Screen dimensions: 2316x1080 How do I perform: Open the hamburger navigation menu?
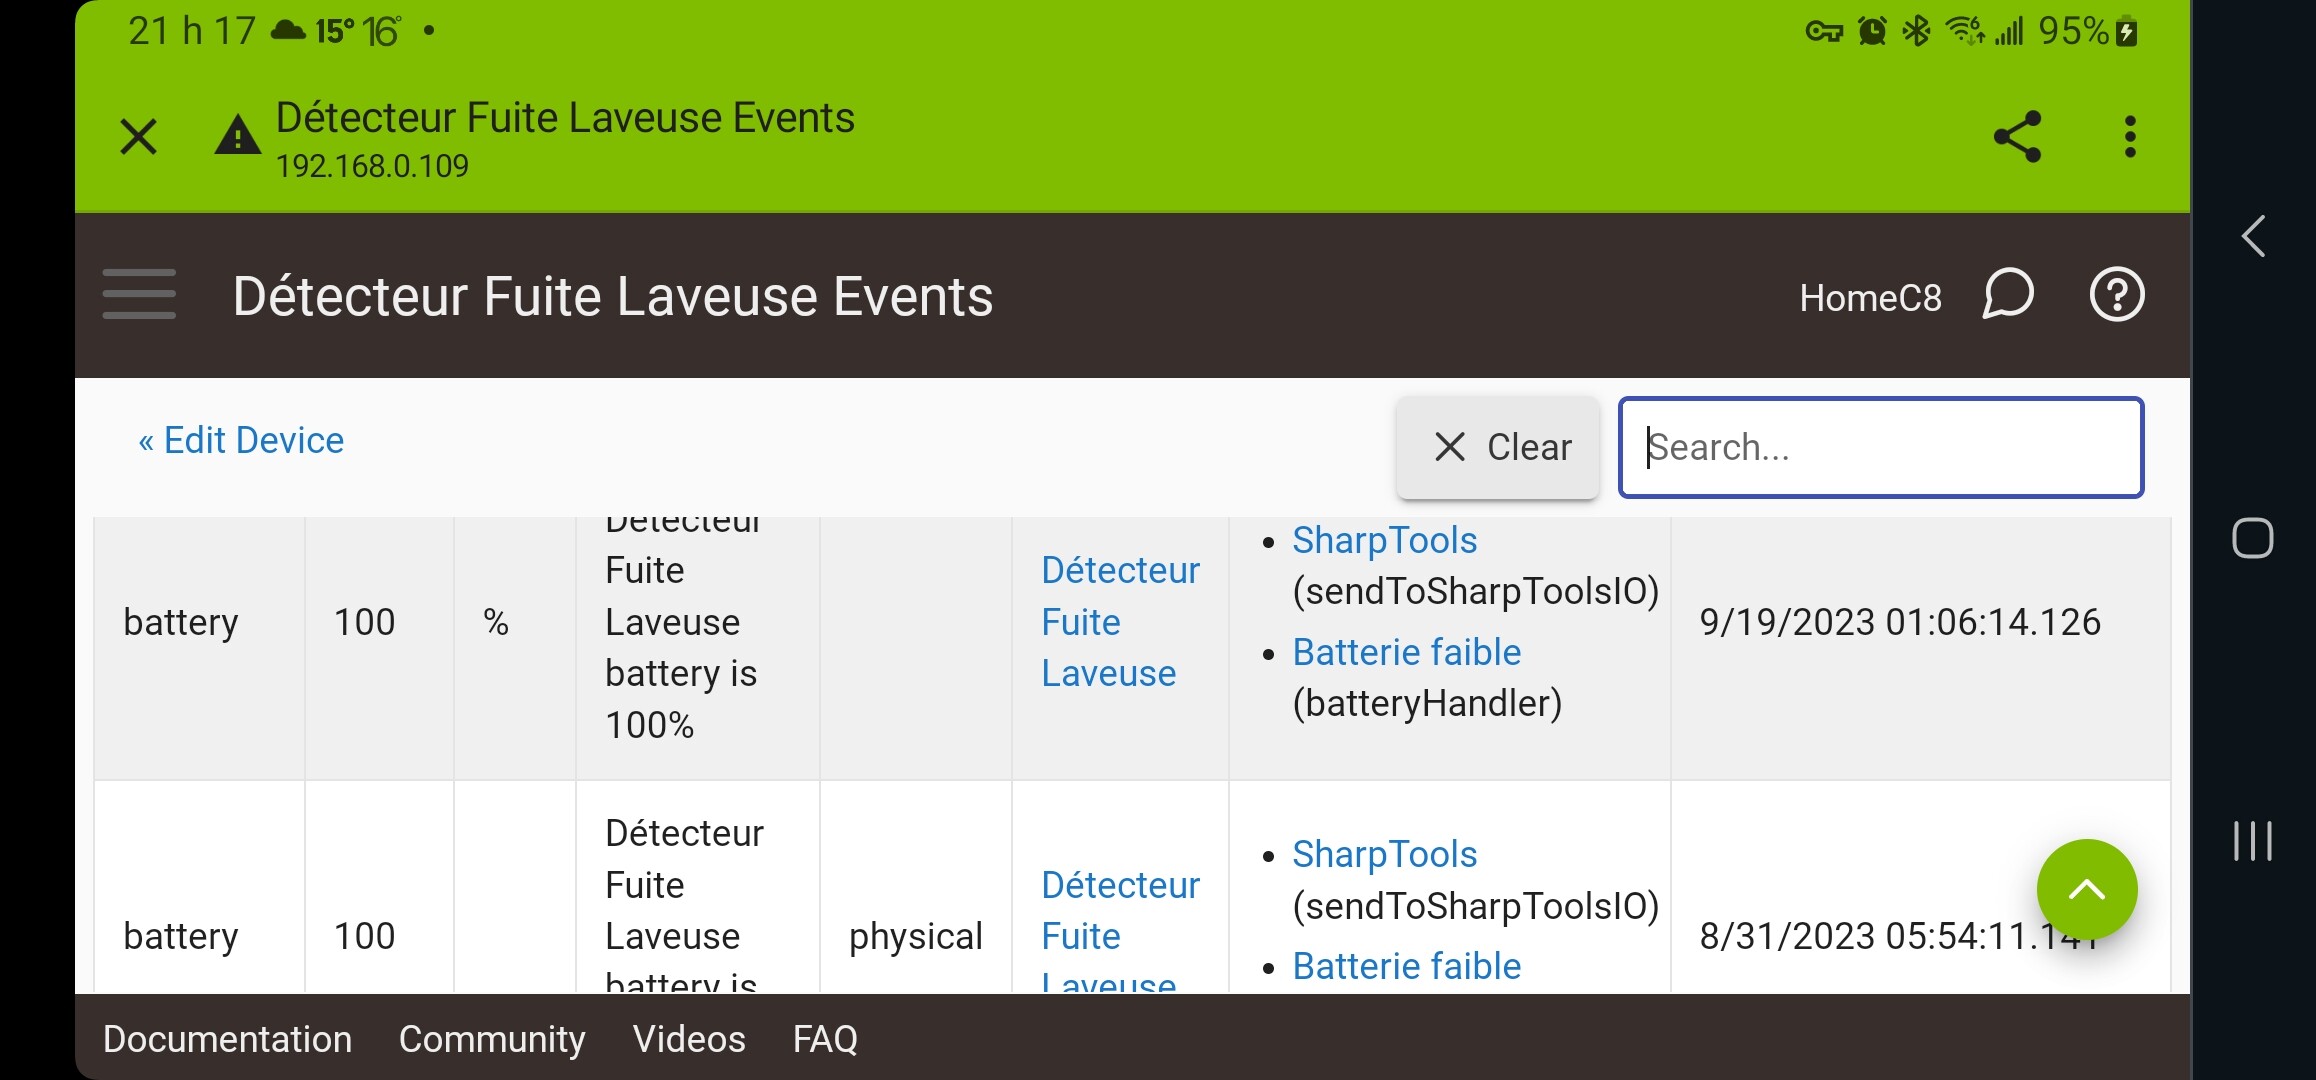tap(139, 295)
